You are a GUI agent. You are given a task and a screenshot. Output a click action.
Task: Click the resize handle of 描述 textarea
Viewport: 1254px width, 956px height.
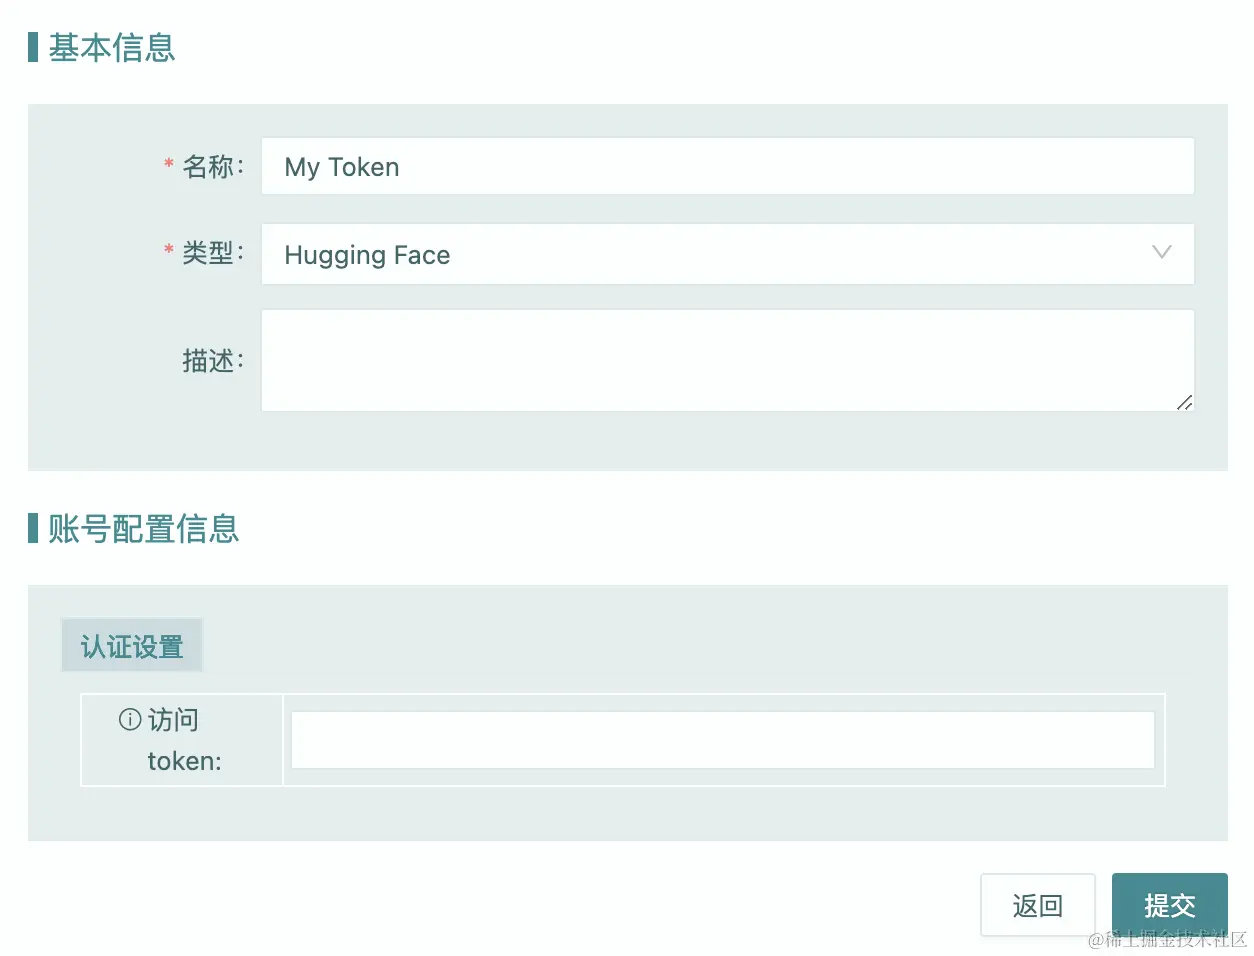1184,402
